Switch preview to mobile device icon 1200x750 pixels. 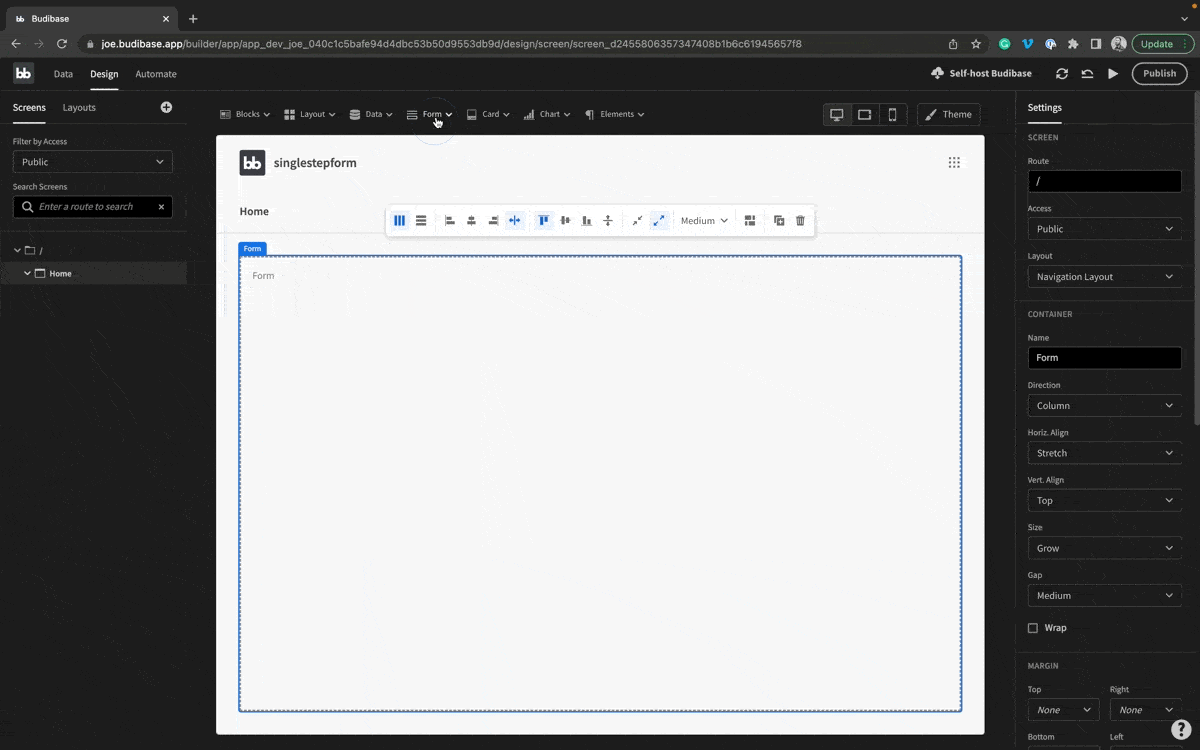tap(892, 114)
